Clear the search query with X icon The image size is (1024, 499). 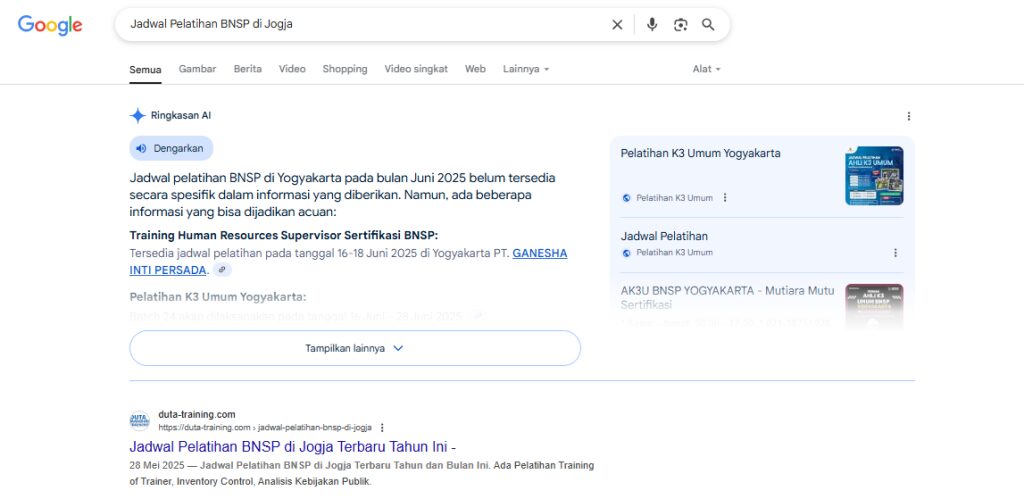click(617, 25)
